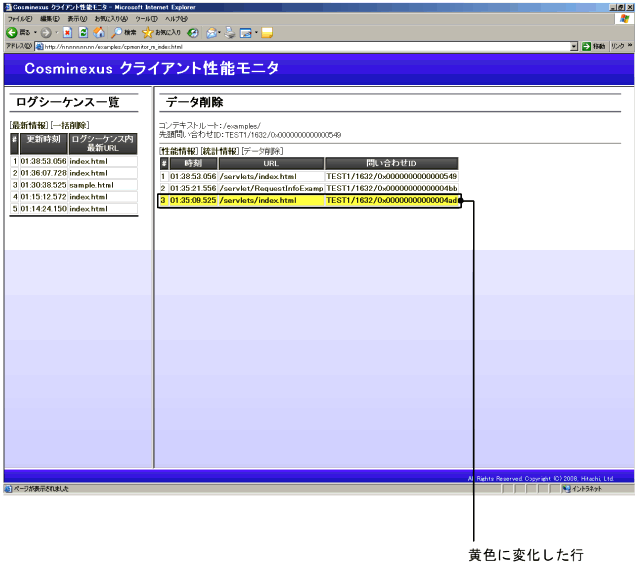The image size is (637, 569).
Task: Click the Edit page icon
Action: (246, 33)
